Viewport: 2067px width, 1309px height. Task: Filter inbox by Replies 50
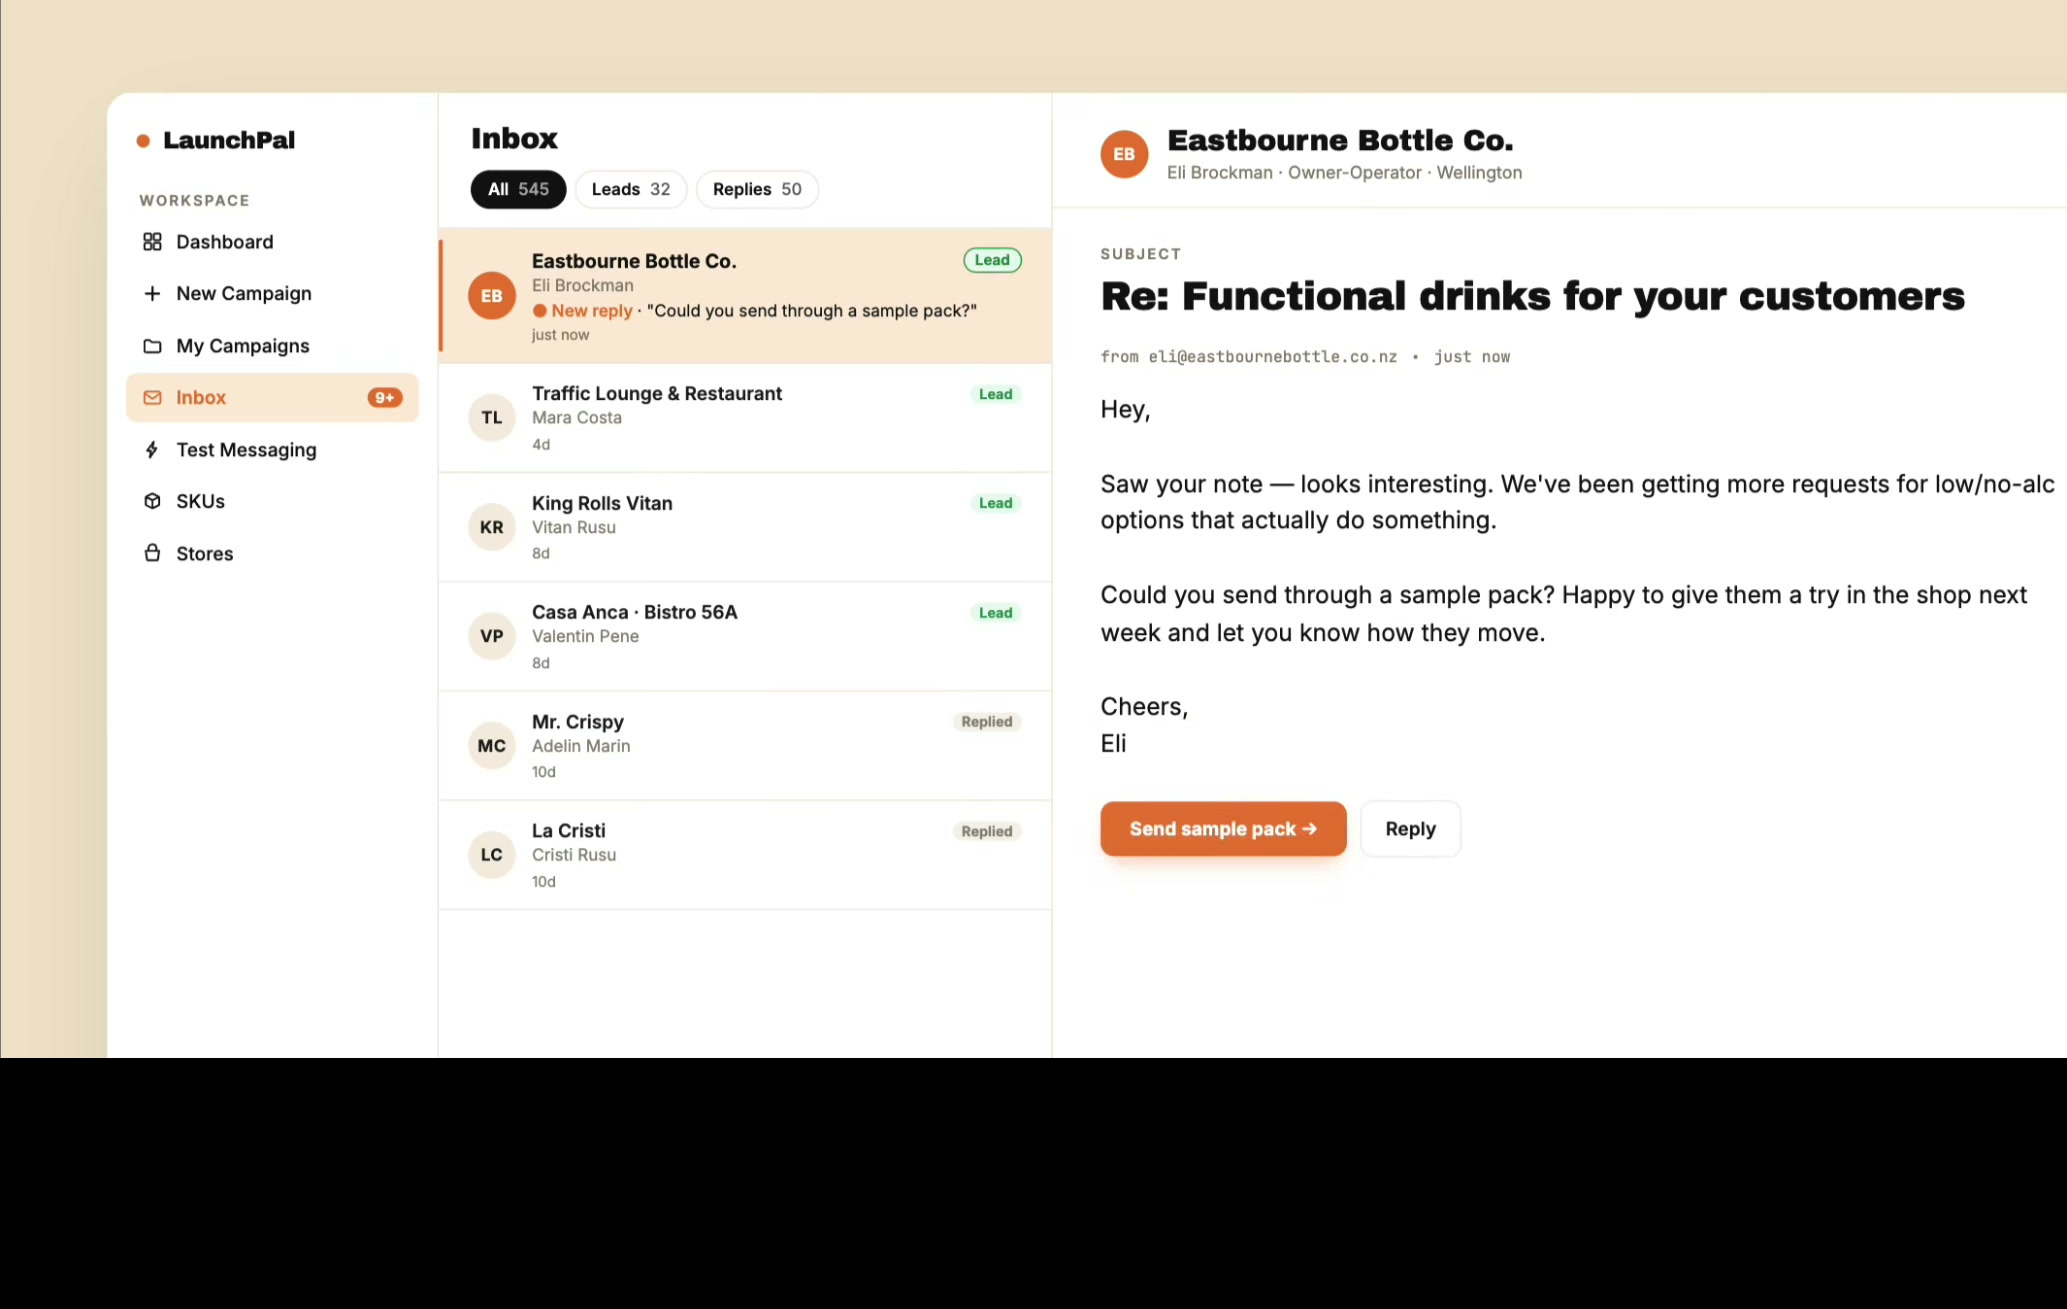757,189
